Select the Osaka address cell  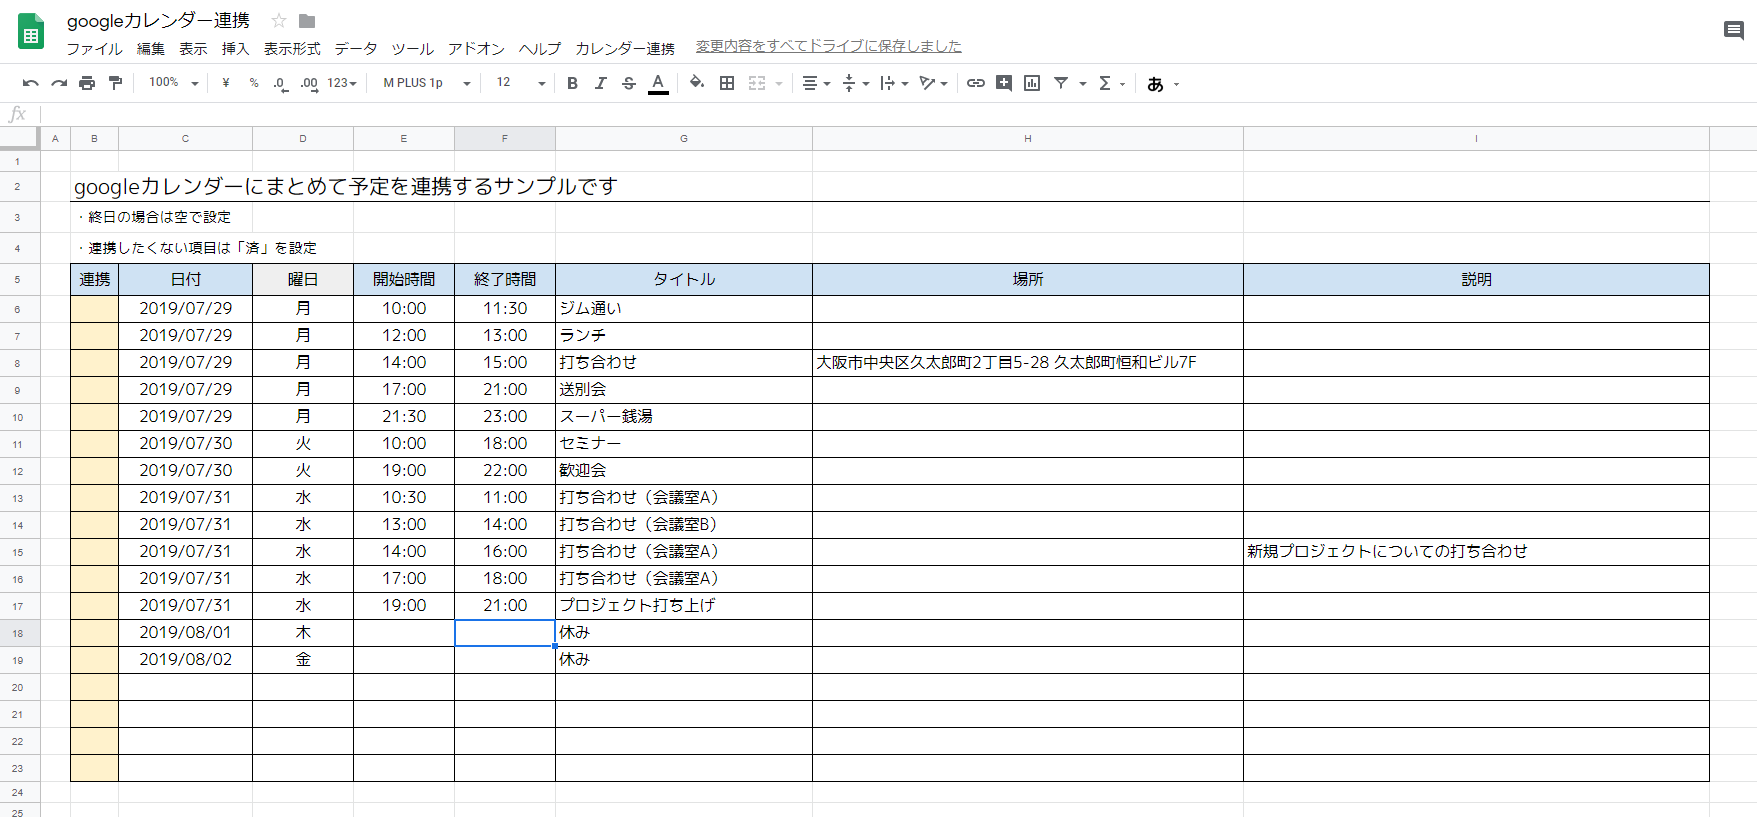1028,362
